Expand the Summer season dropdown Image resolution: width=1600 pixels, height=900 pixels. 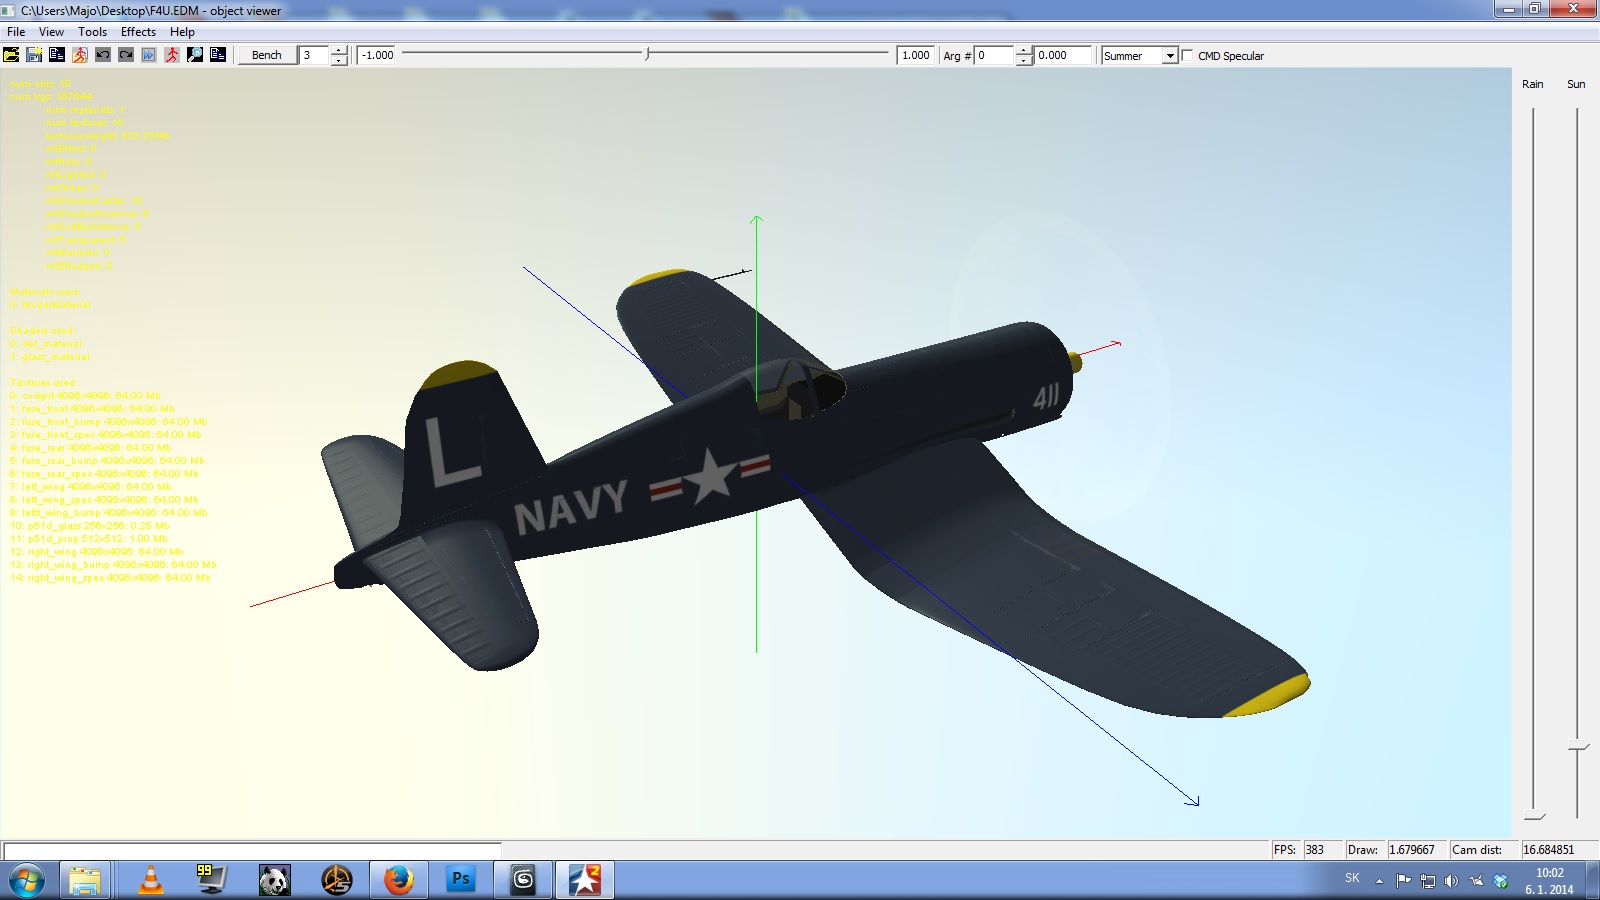(1170, 56)
